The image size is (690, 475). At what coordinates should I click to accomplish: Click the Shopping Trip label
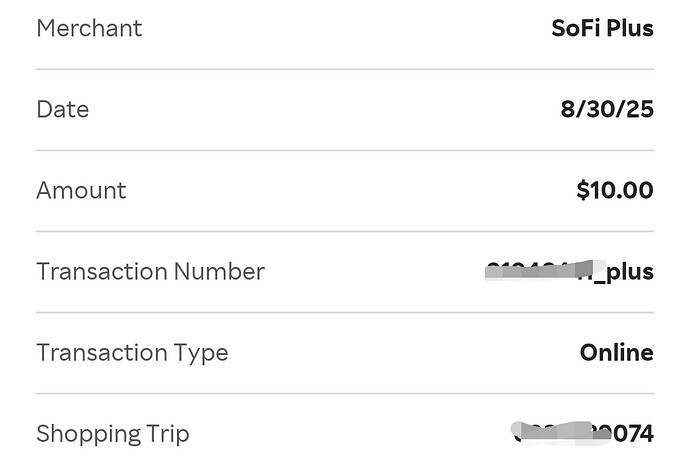coord(112,433)
